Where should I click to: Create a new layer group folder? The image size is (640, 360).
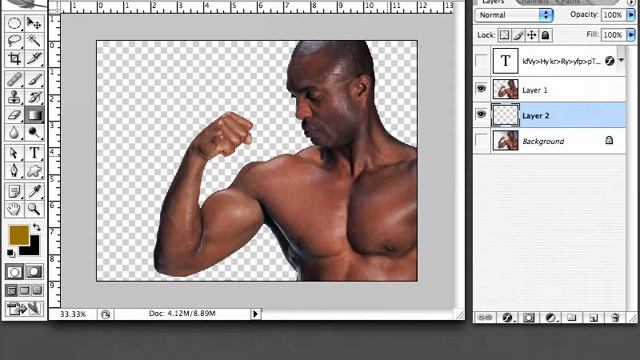click(x=572, y=318)
